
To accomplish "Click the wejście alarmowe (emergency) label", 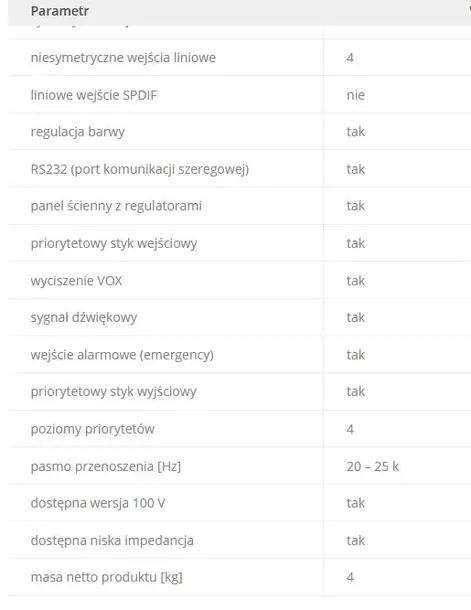I will pyautogui.click(x=122, y=355).
